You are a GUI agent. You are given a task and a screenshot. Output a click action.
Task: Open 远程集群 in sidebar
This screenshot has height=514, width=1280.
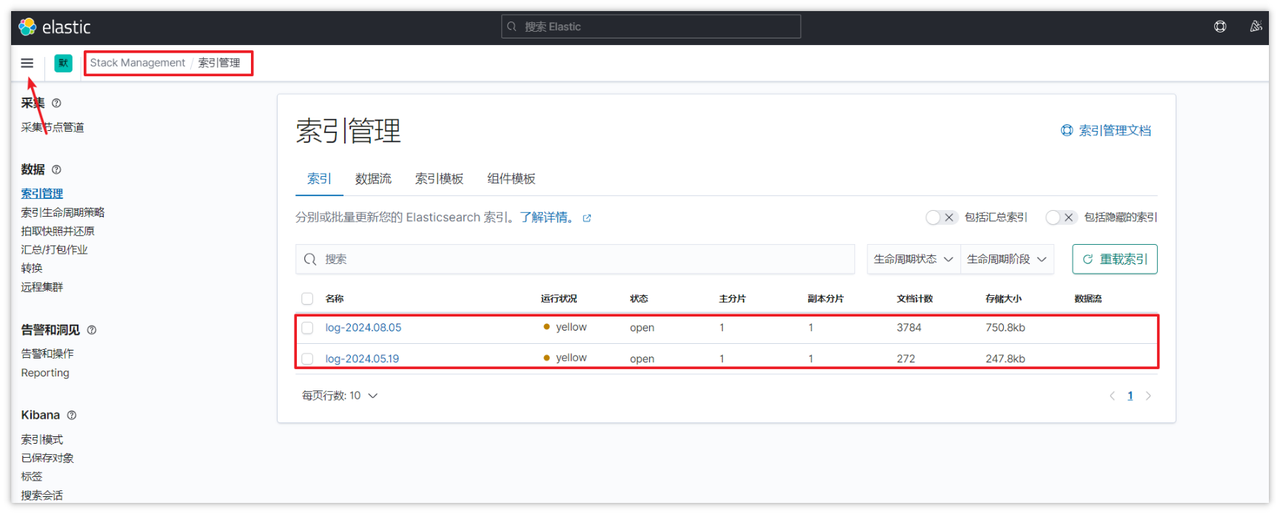point(42,288)
